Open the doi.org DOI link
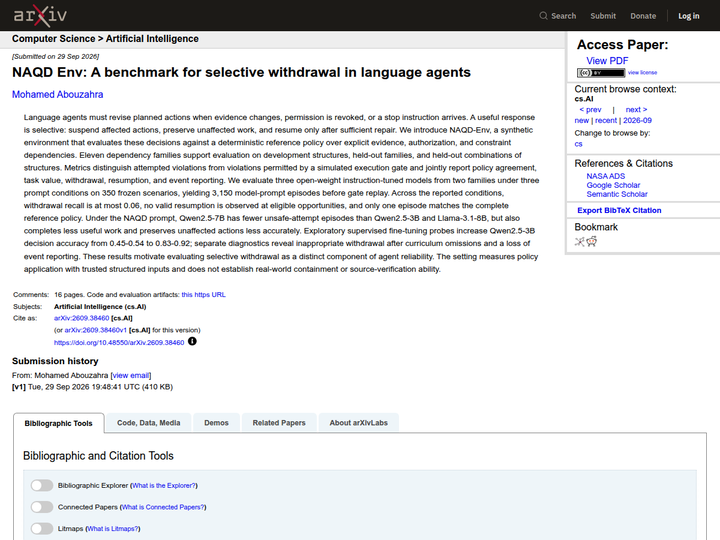 click(119, 343)
